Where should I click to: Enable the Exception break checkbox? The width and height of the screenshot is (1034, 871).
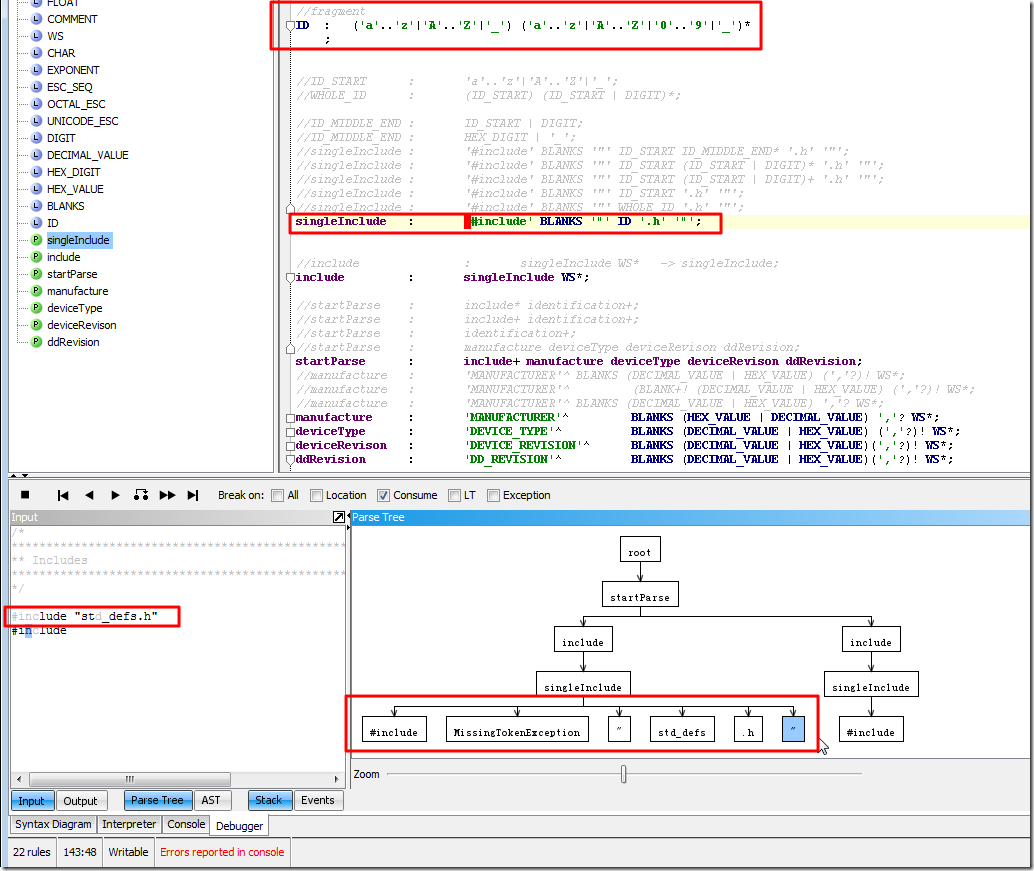tap(493, 495)
